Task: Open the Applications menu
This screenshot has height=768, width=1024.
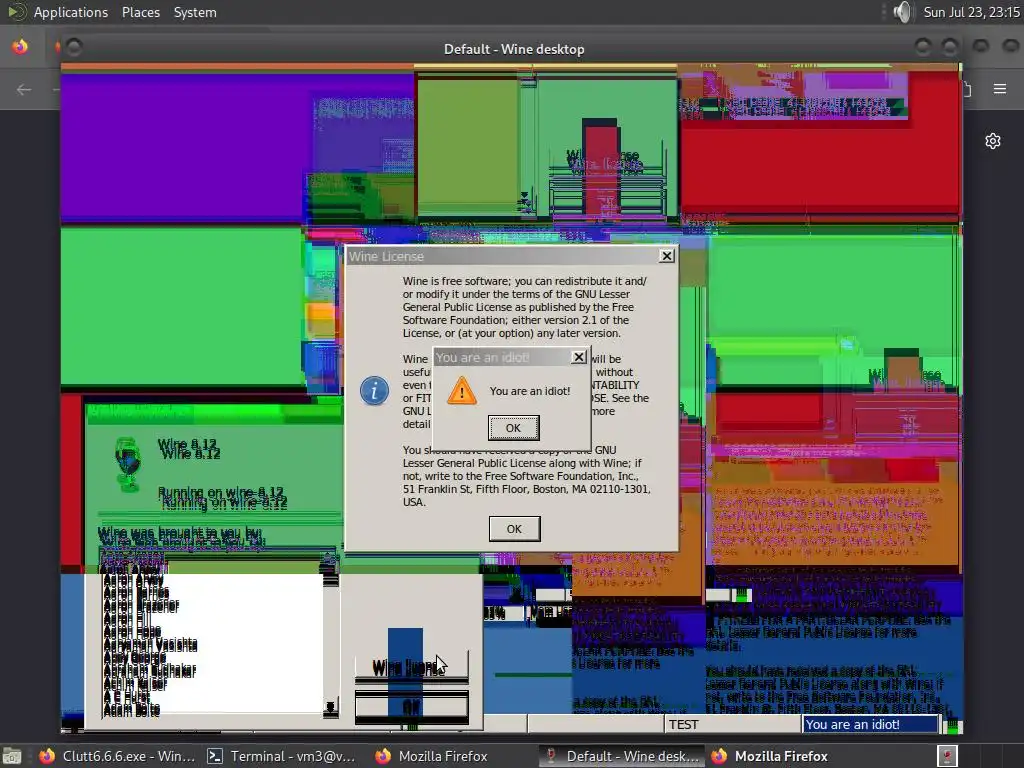Action: (x=71, y=12)
